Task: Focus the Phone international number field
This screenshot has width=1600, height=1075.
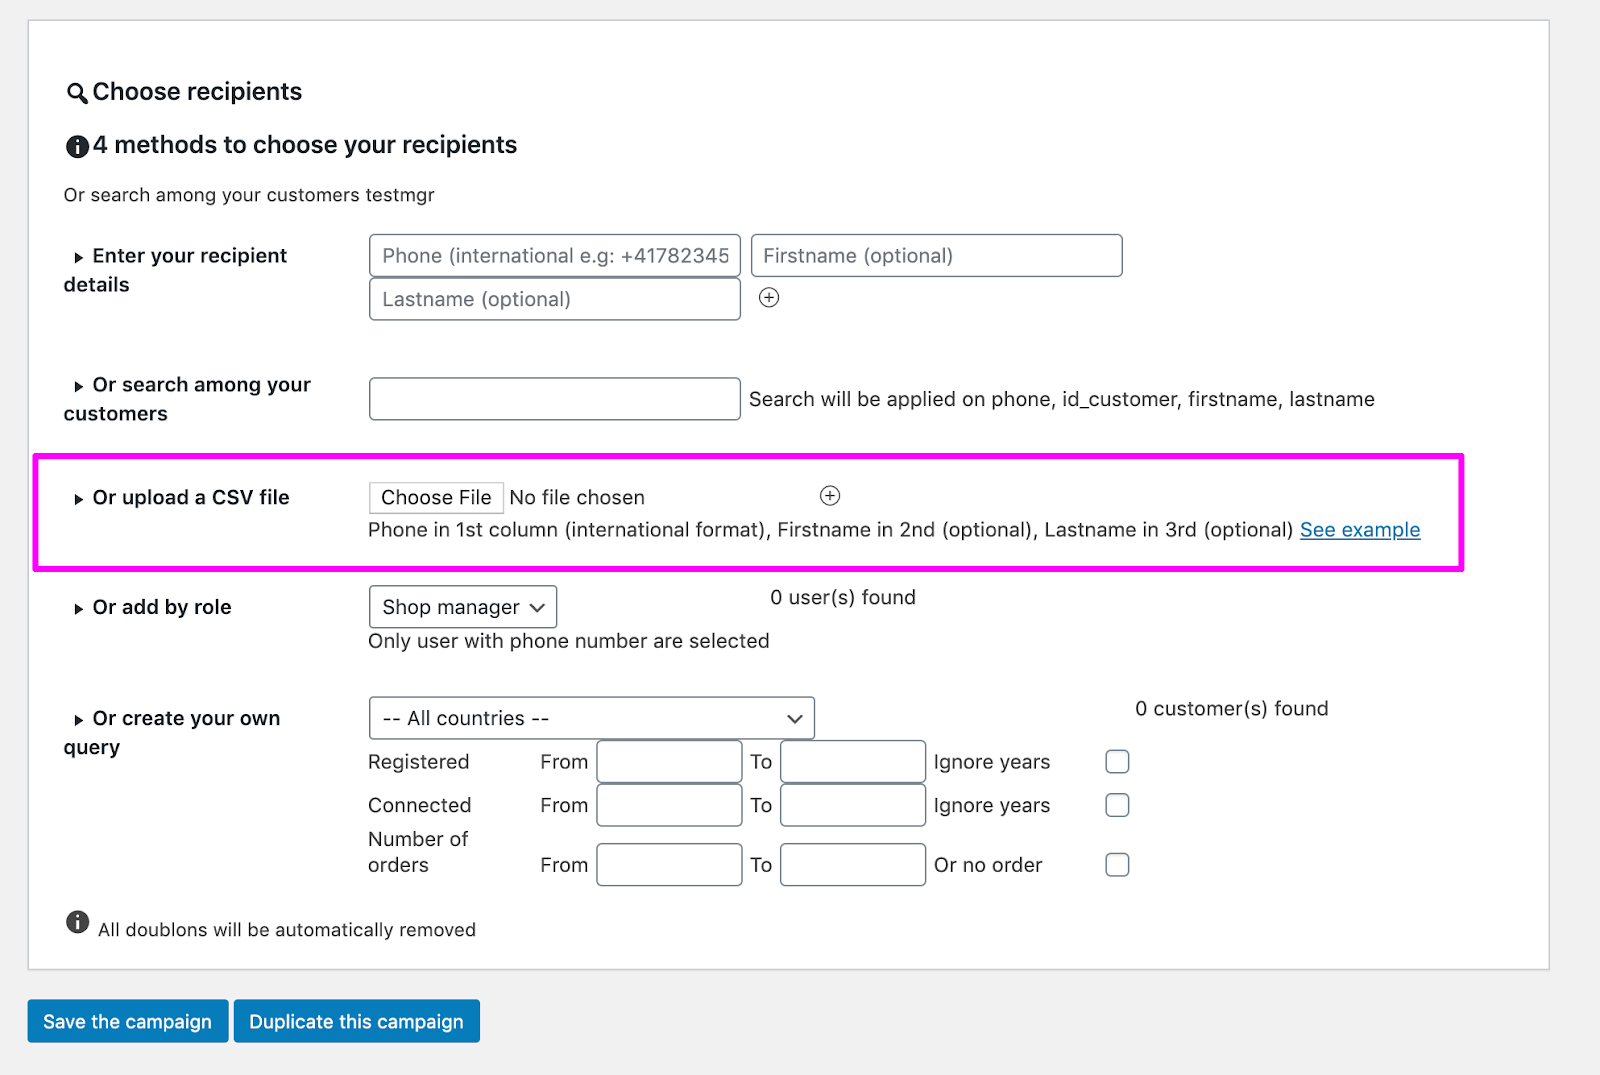Action: click(x=555, y=256)
